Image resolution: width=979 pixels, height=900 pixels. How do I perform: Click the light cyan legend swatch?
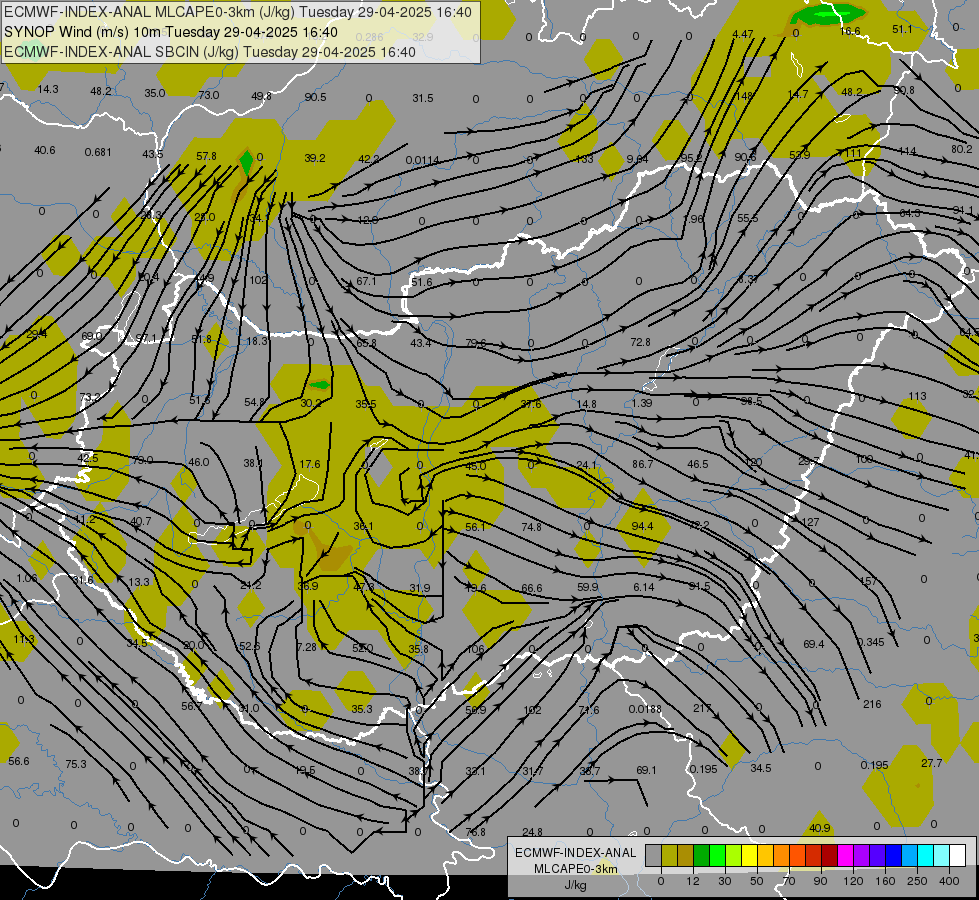tap(942, 856)
